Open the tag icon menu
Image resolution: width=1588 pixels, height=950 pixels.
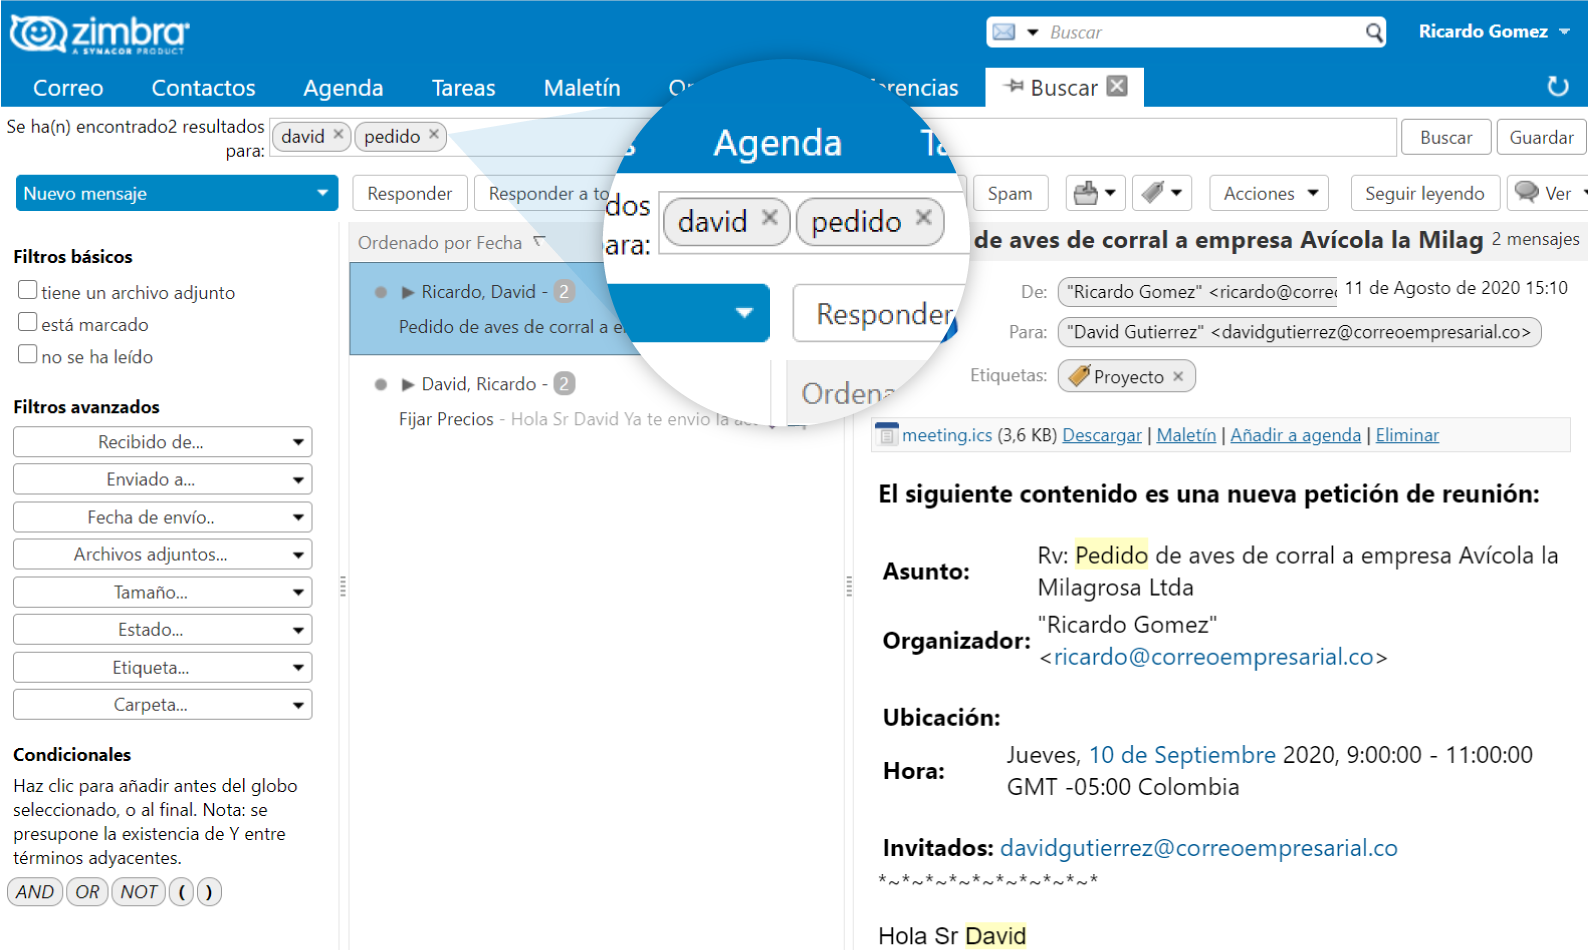click(x=1162, y=193)
